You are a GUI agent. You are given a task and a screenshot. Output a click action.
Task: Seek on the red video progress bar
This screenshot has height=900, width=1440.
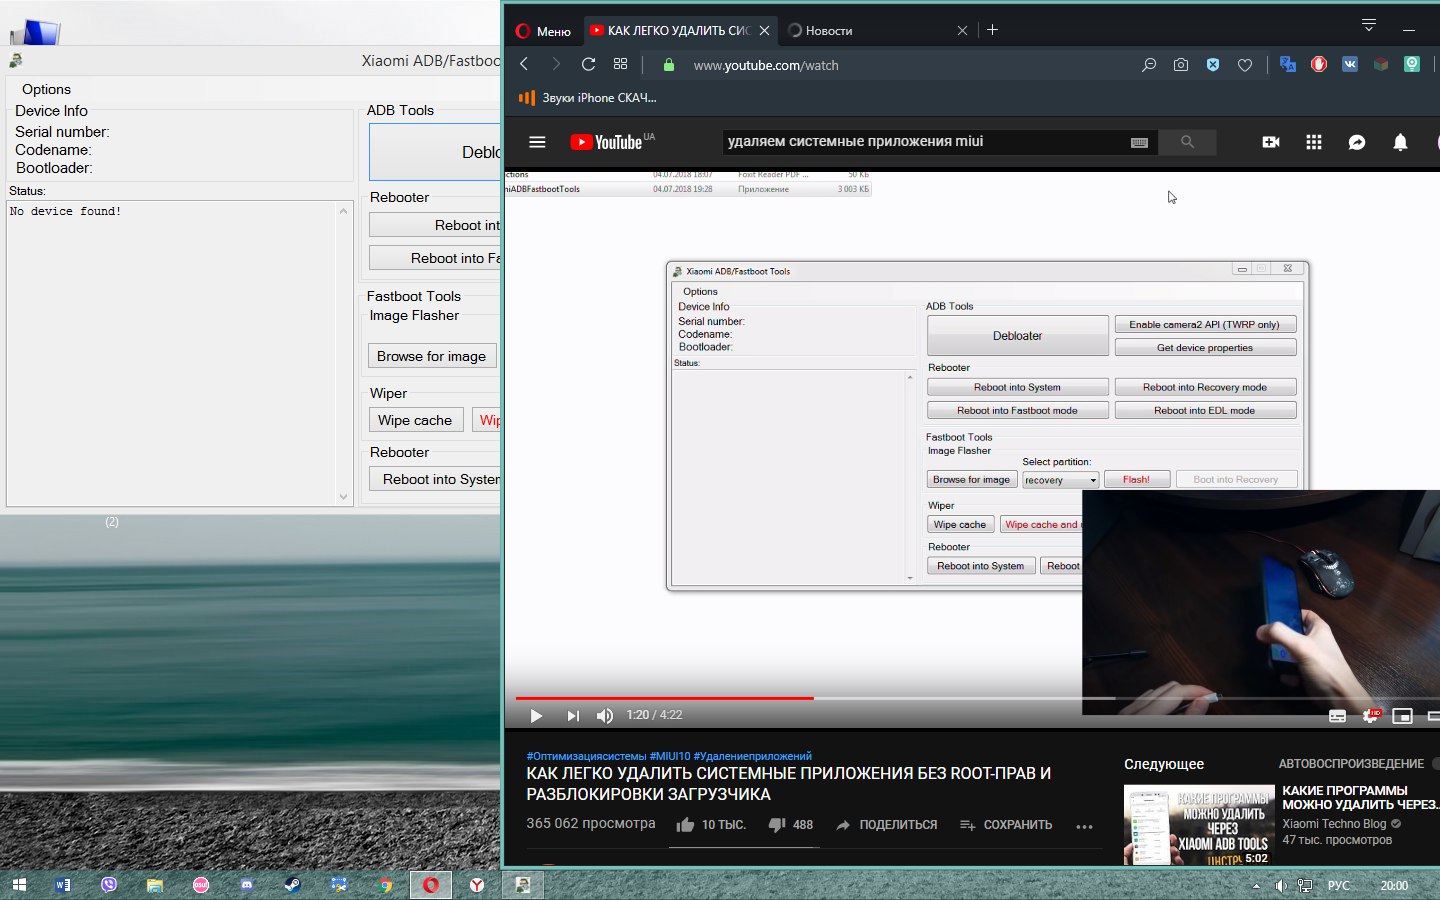click(x=664, y=698)
